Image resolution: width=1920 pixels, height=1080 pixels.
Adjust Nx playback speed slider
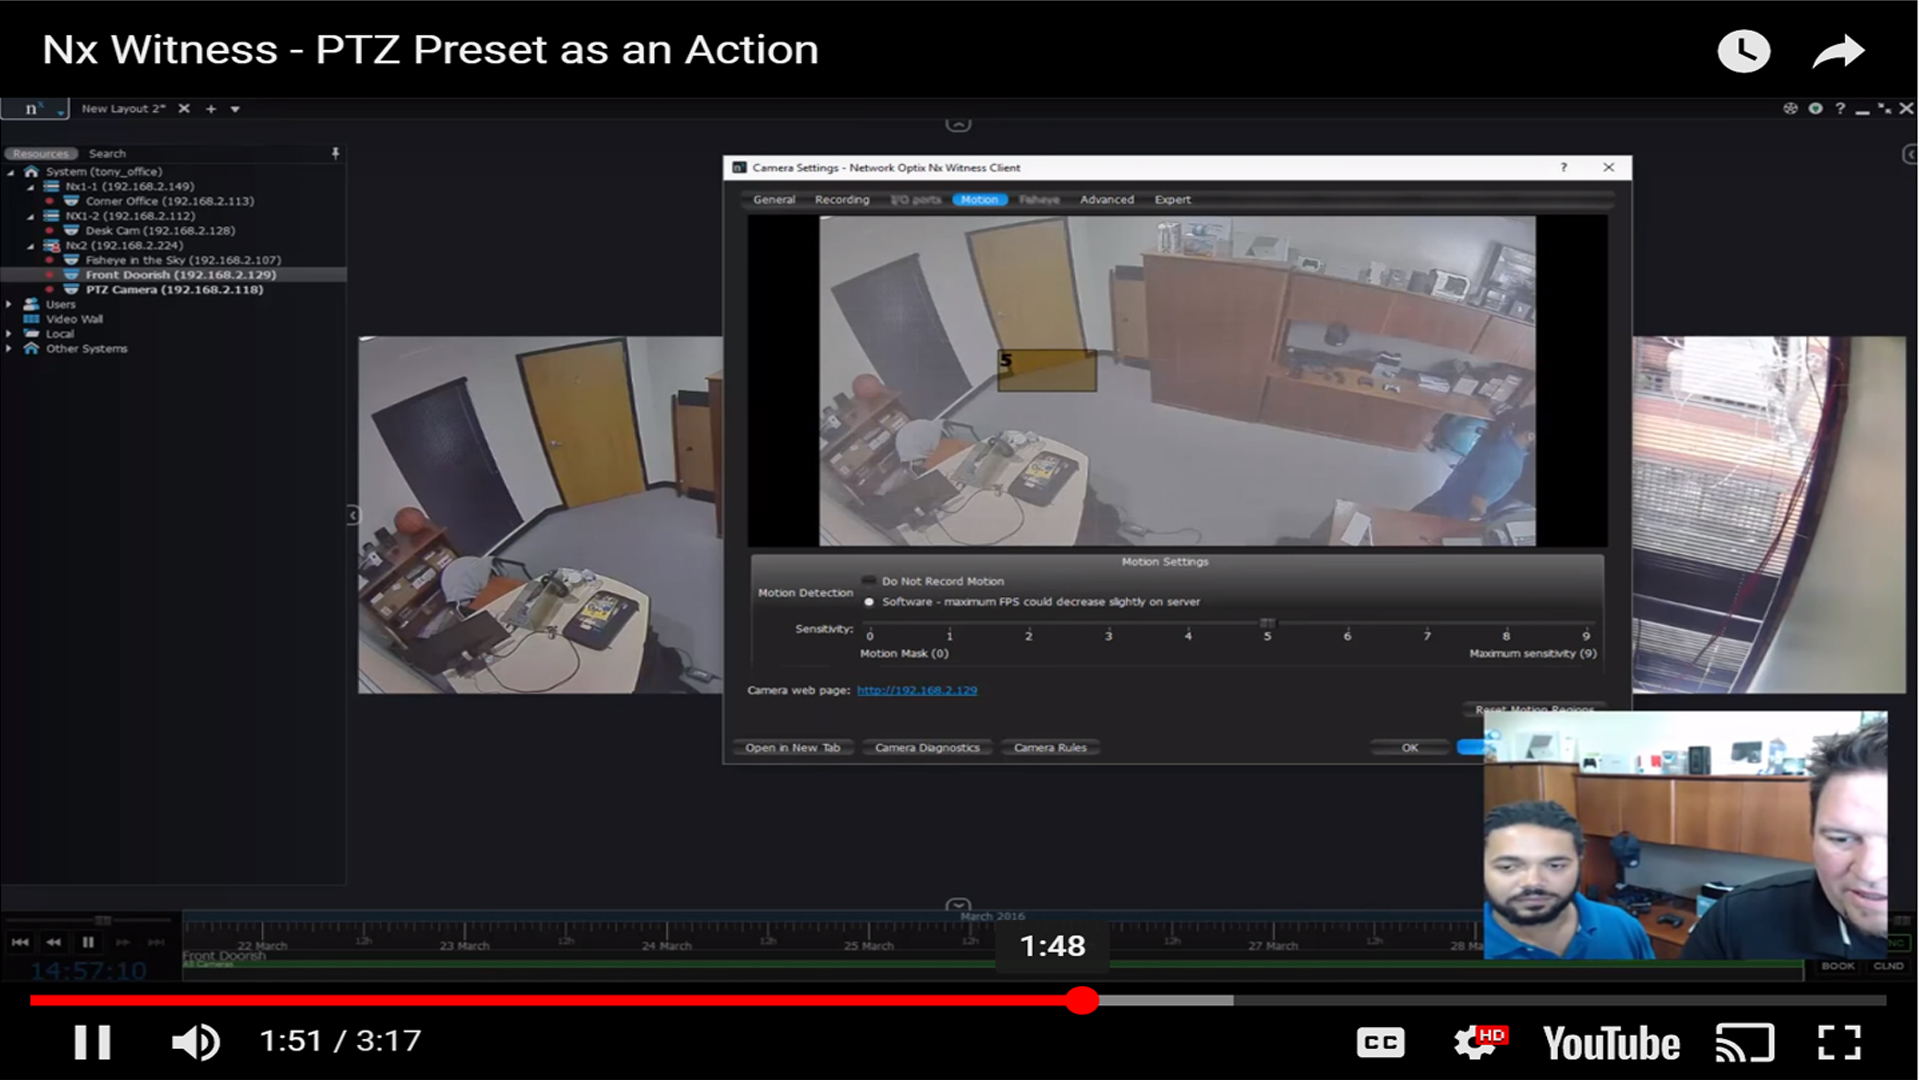click(102, 920)
